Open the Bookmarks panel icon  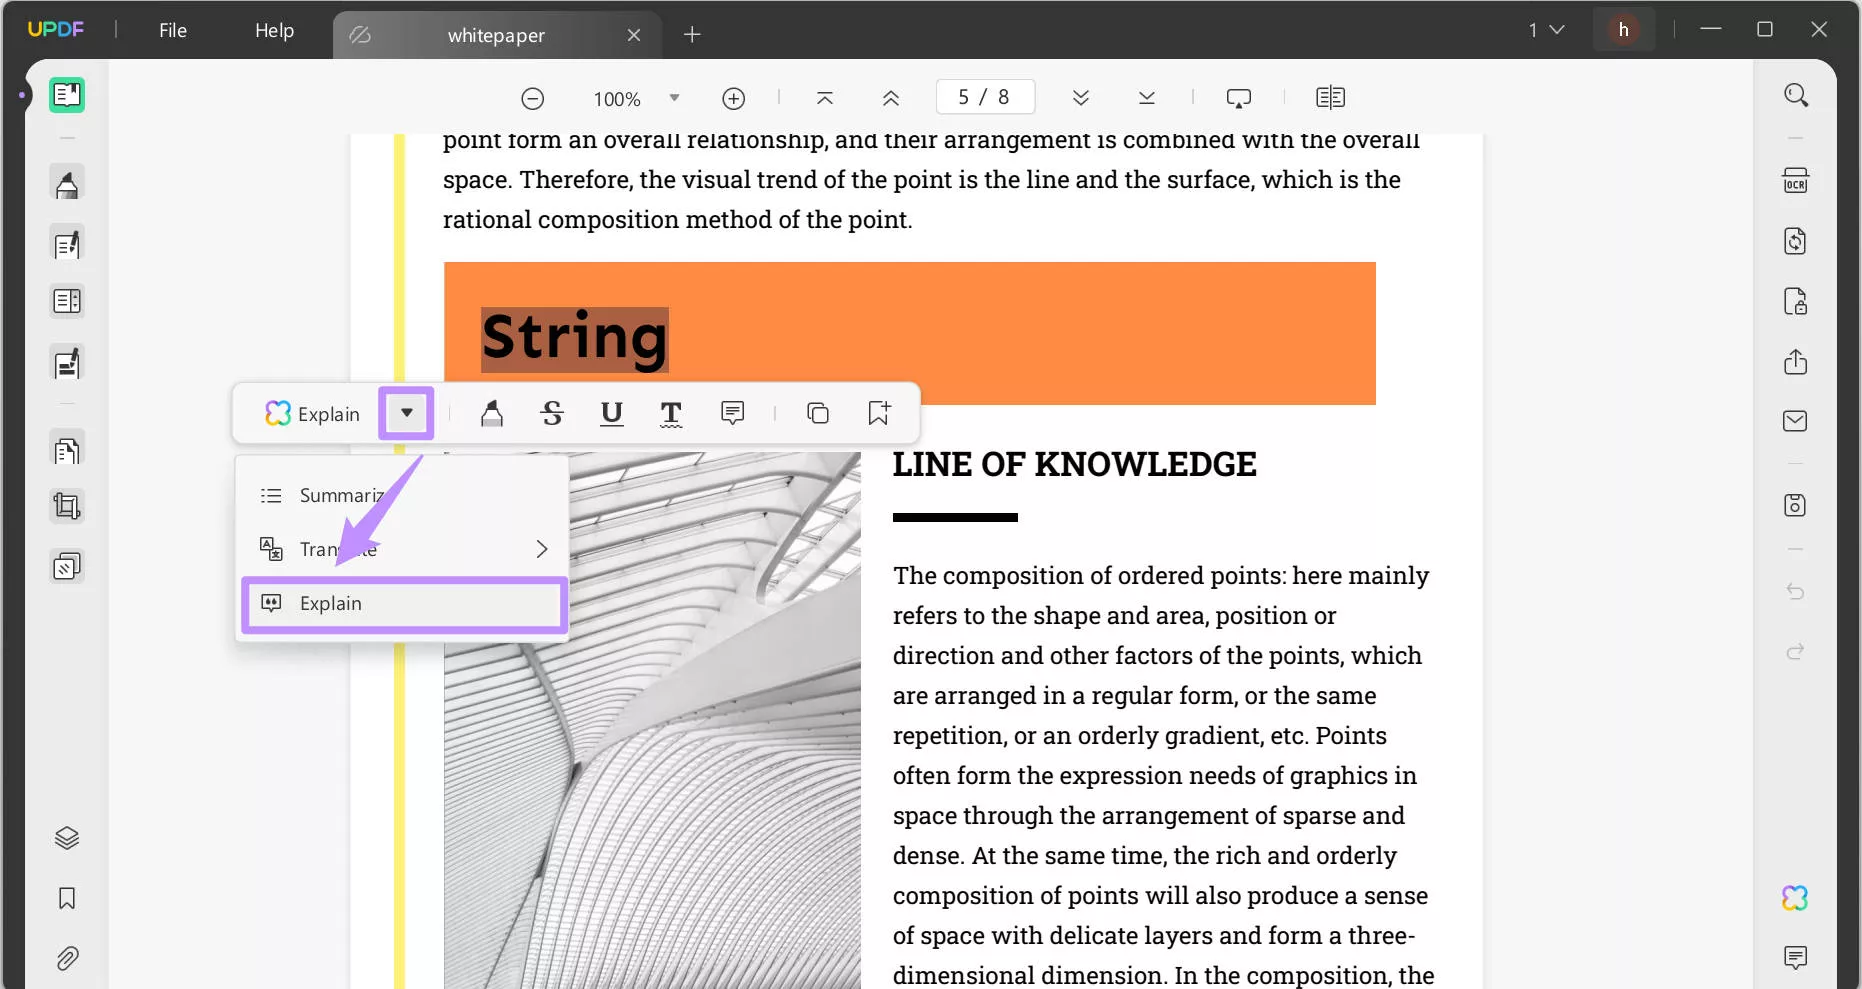tap(67, 898)
